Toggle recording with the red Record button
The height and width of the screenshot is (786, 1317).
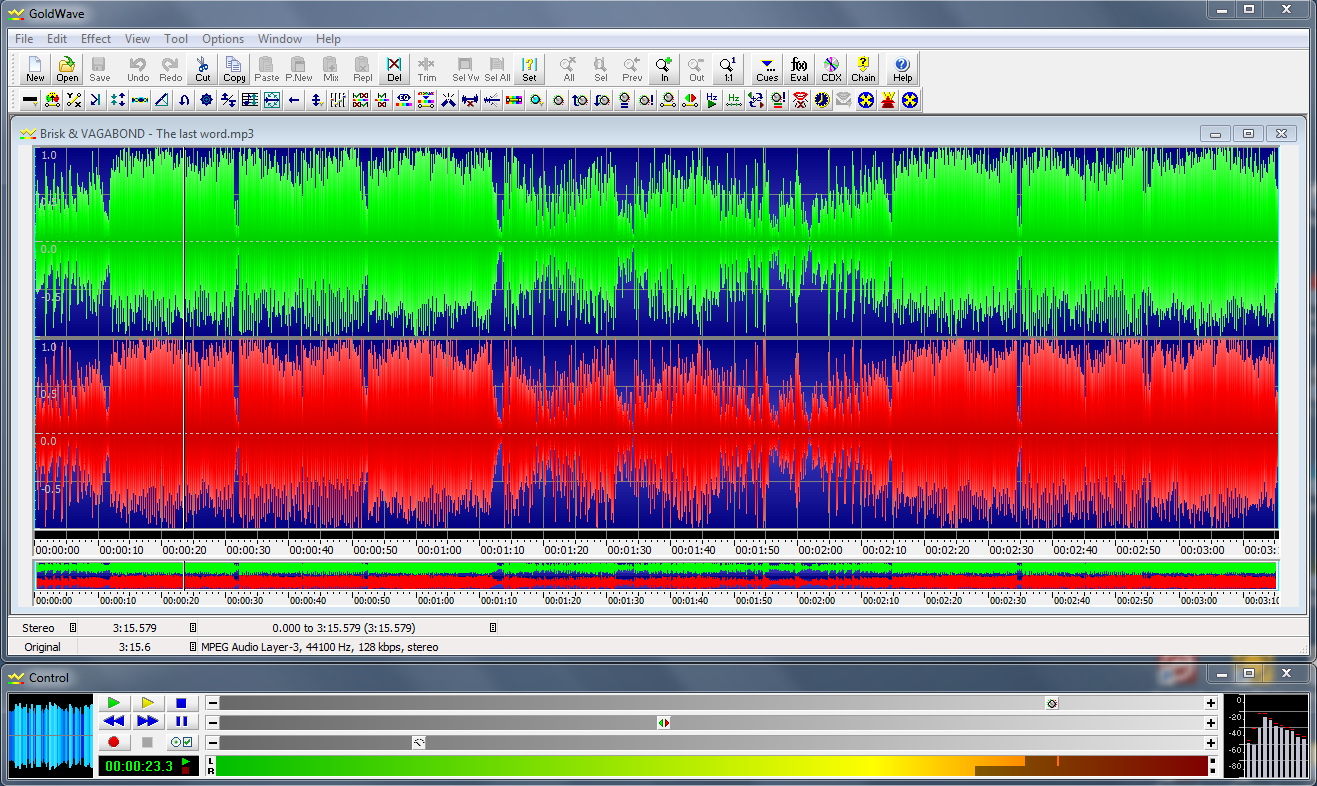coord(114,742)
